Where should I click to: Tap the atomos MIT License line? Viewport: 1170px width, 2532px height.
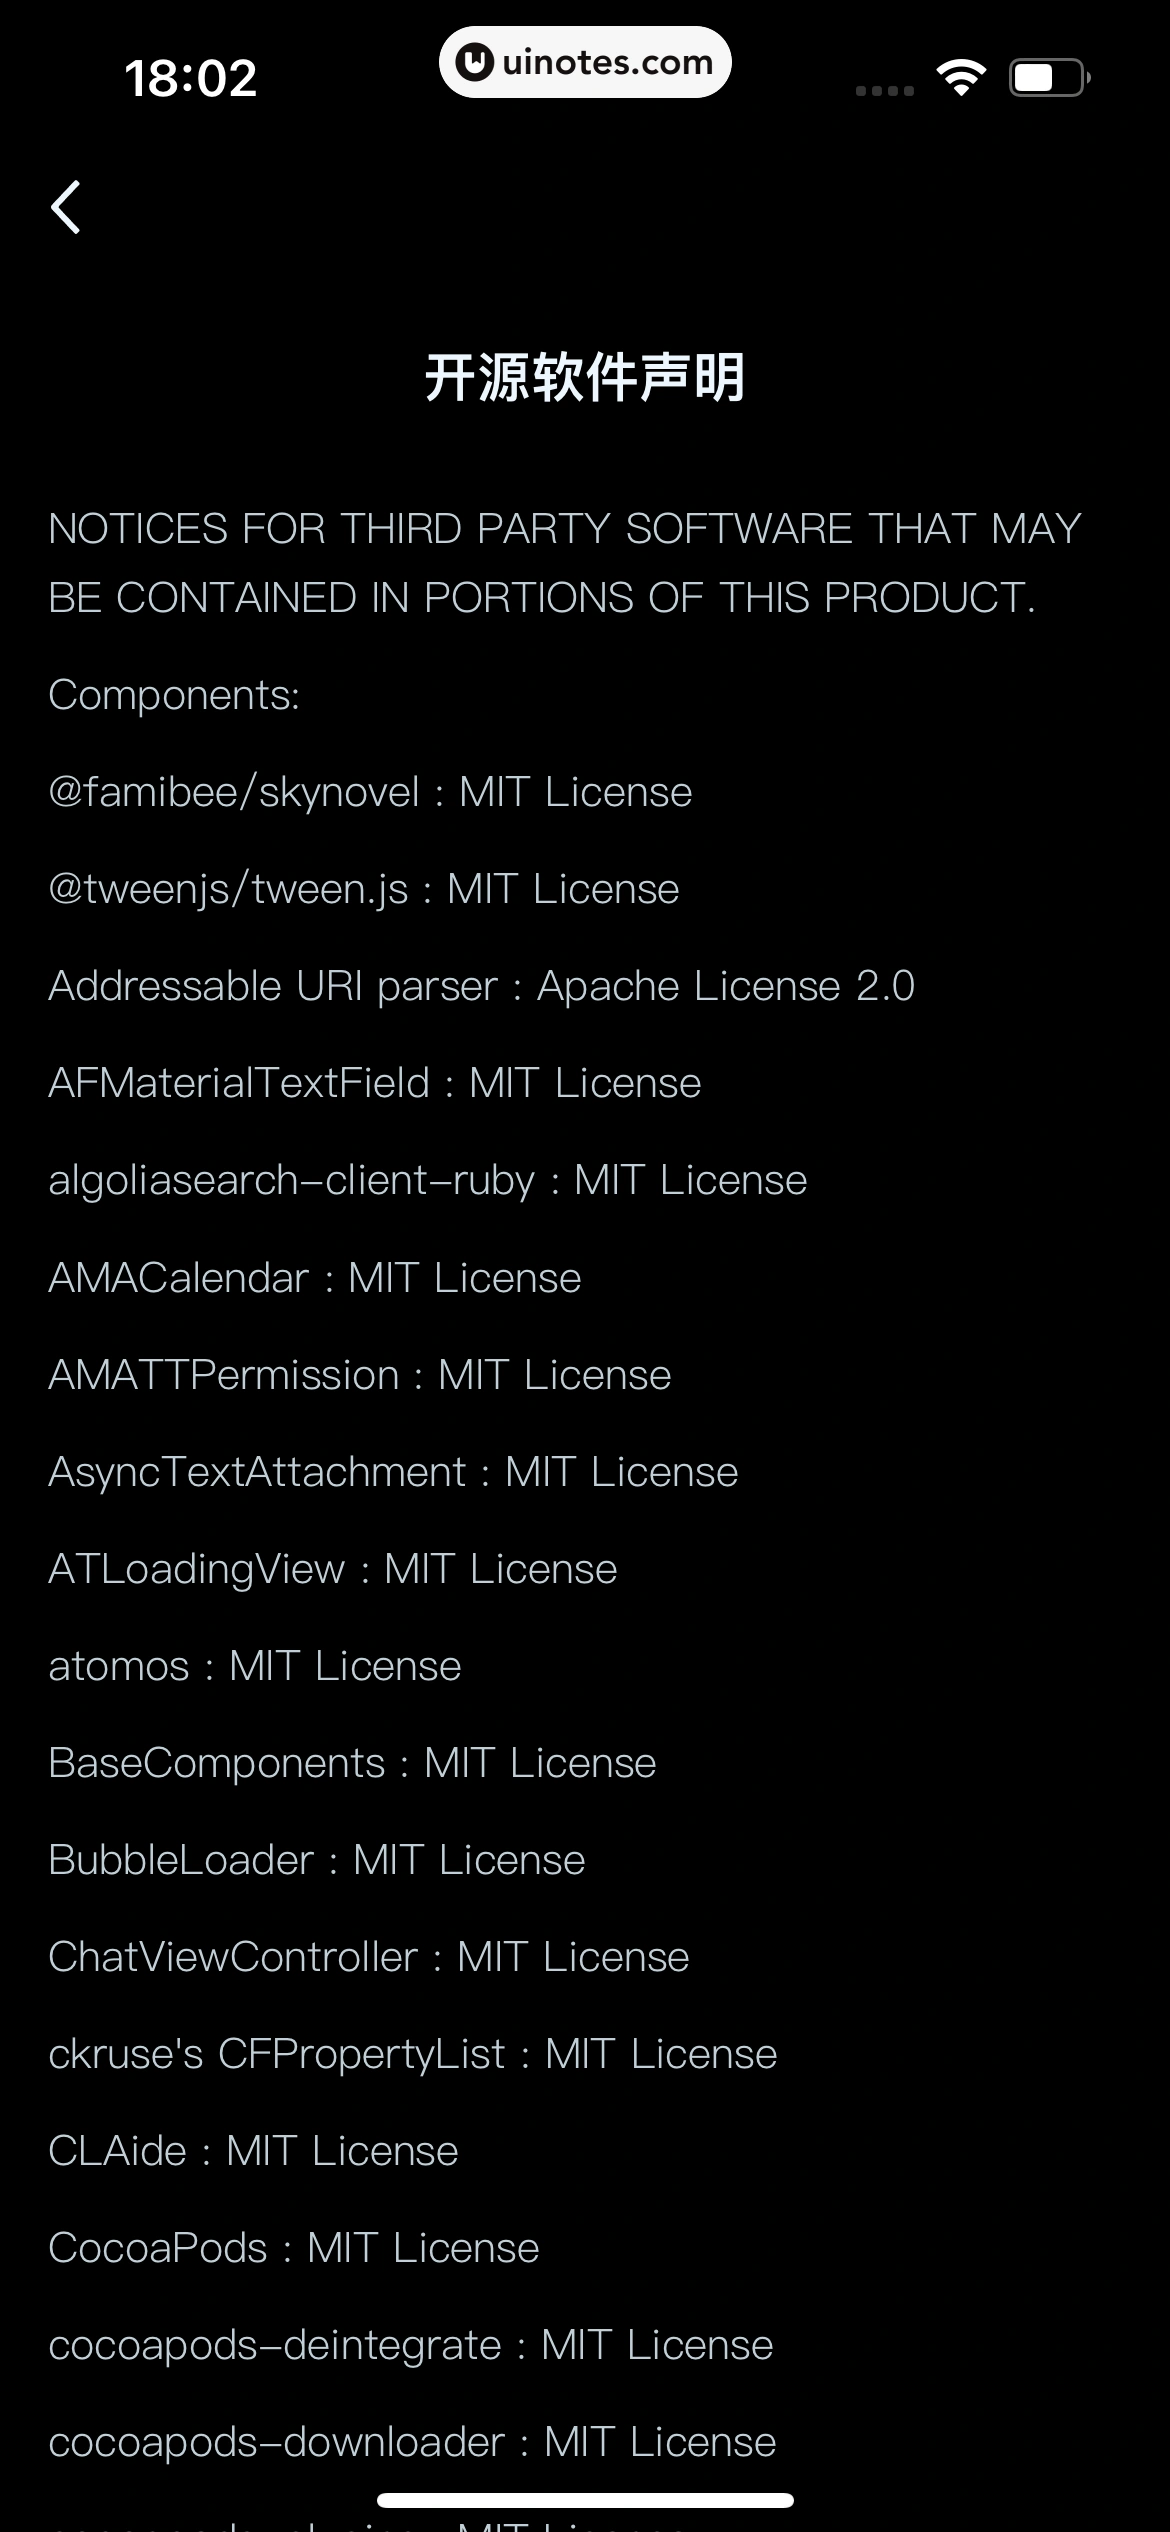tap(255, 1666)
